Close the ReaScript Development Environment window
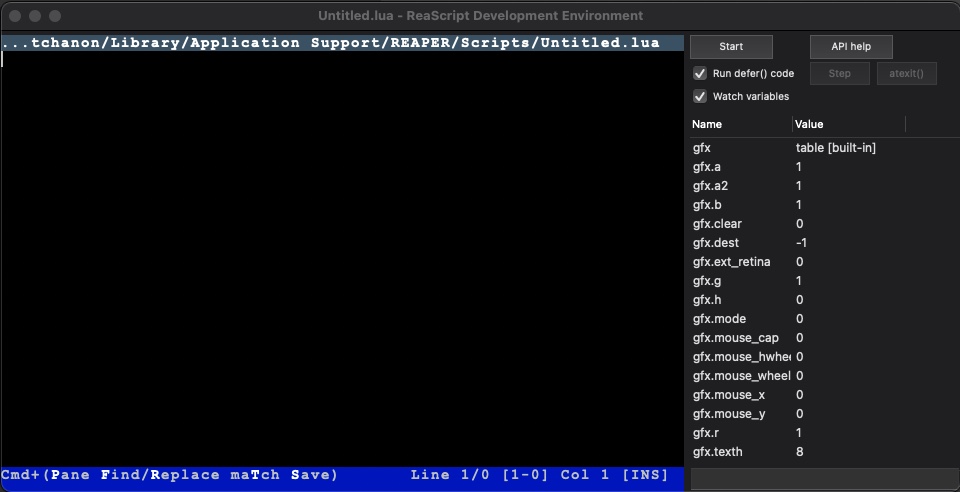The height and width of the screenshot is (492, 960). tap(15, 16)
